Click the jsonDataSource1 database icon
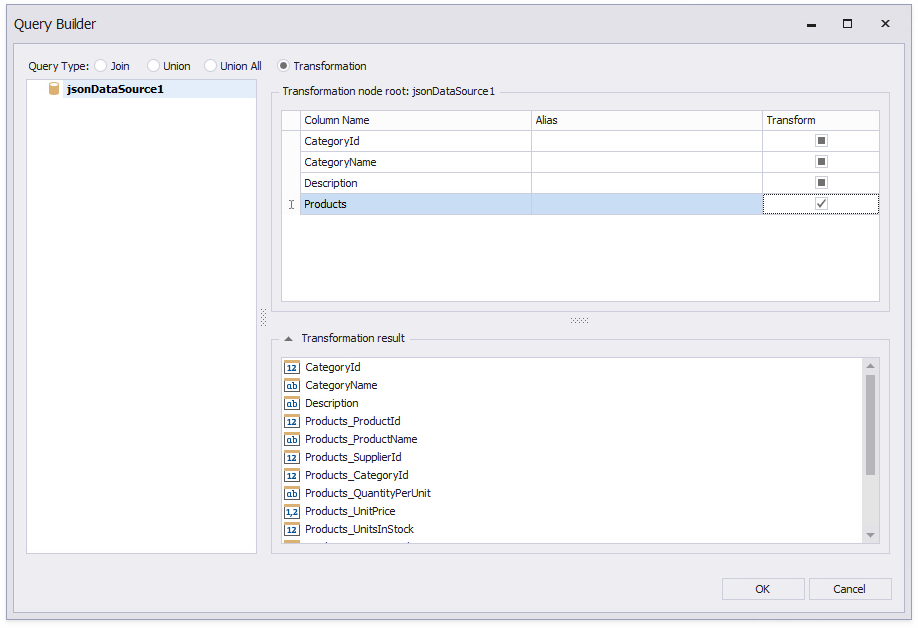The height and width of the screenshot is (628, 918). (54, 88)
